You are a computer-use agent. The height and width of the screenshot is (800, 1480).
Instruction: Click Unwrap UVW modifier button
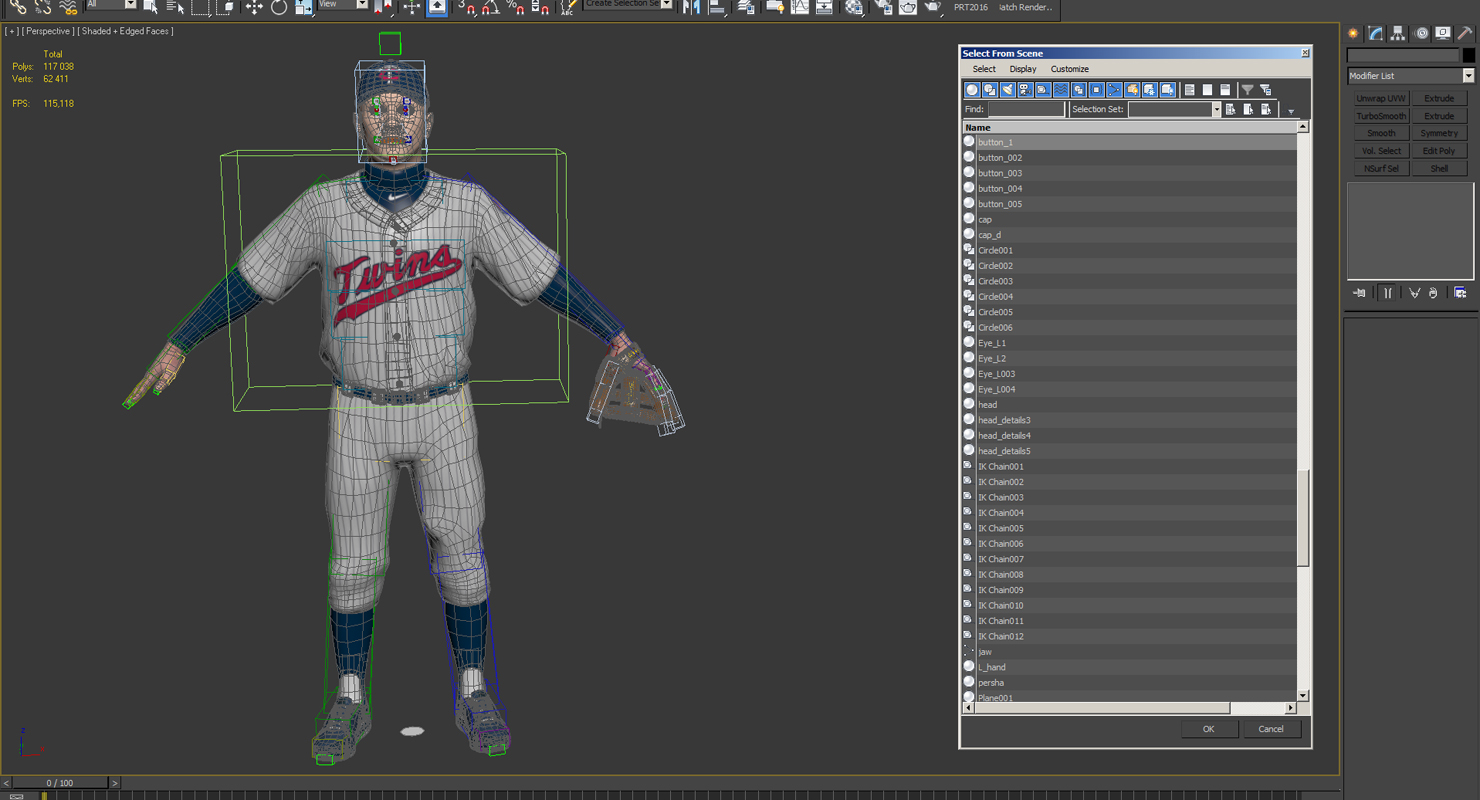coord(1381,99)
